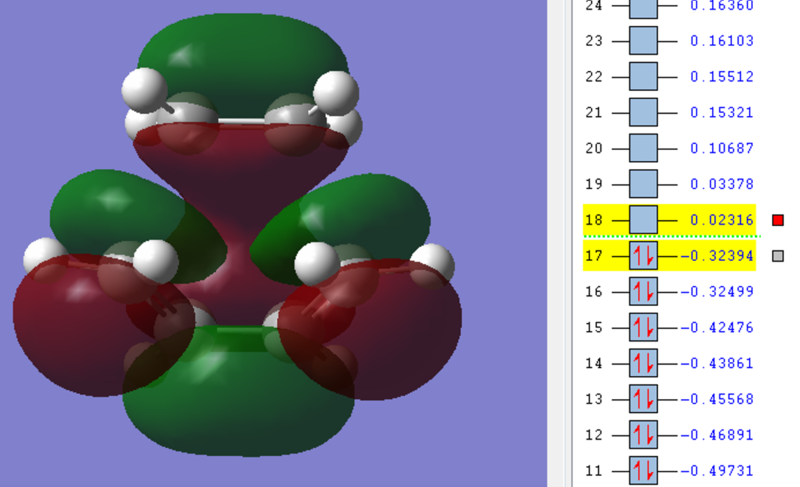Select the empty box of orbital 24
Viewport: 800px width, 487px height.
tap(643, 9)
